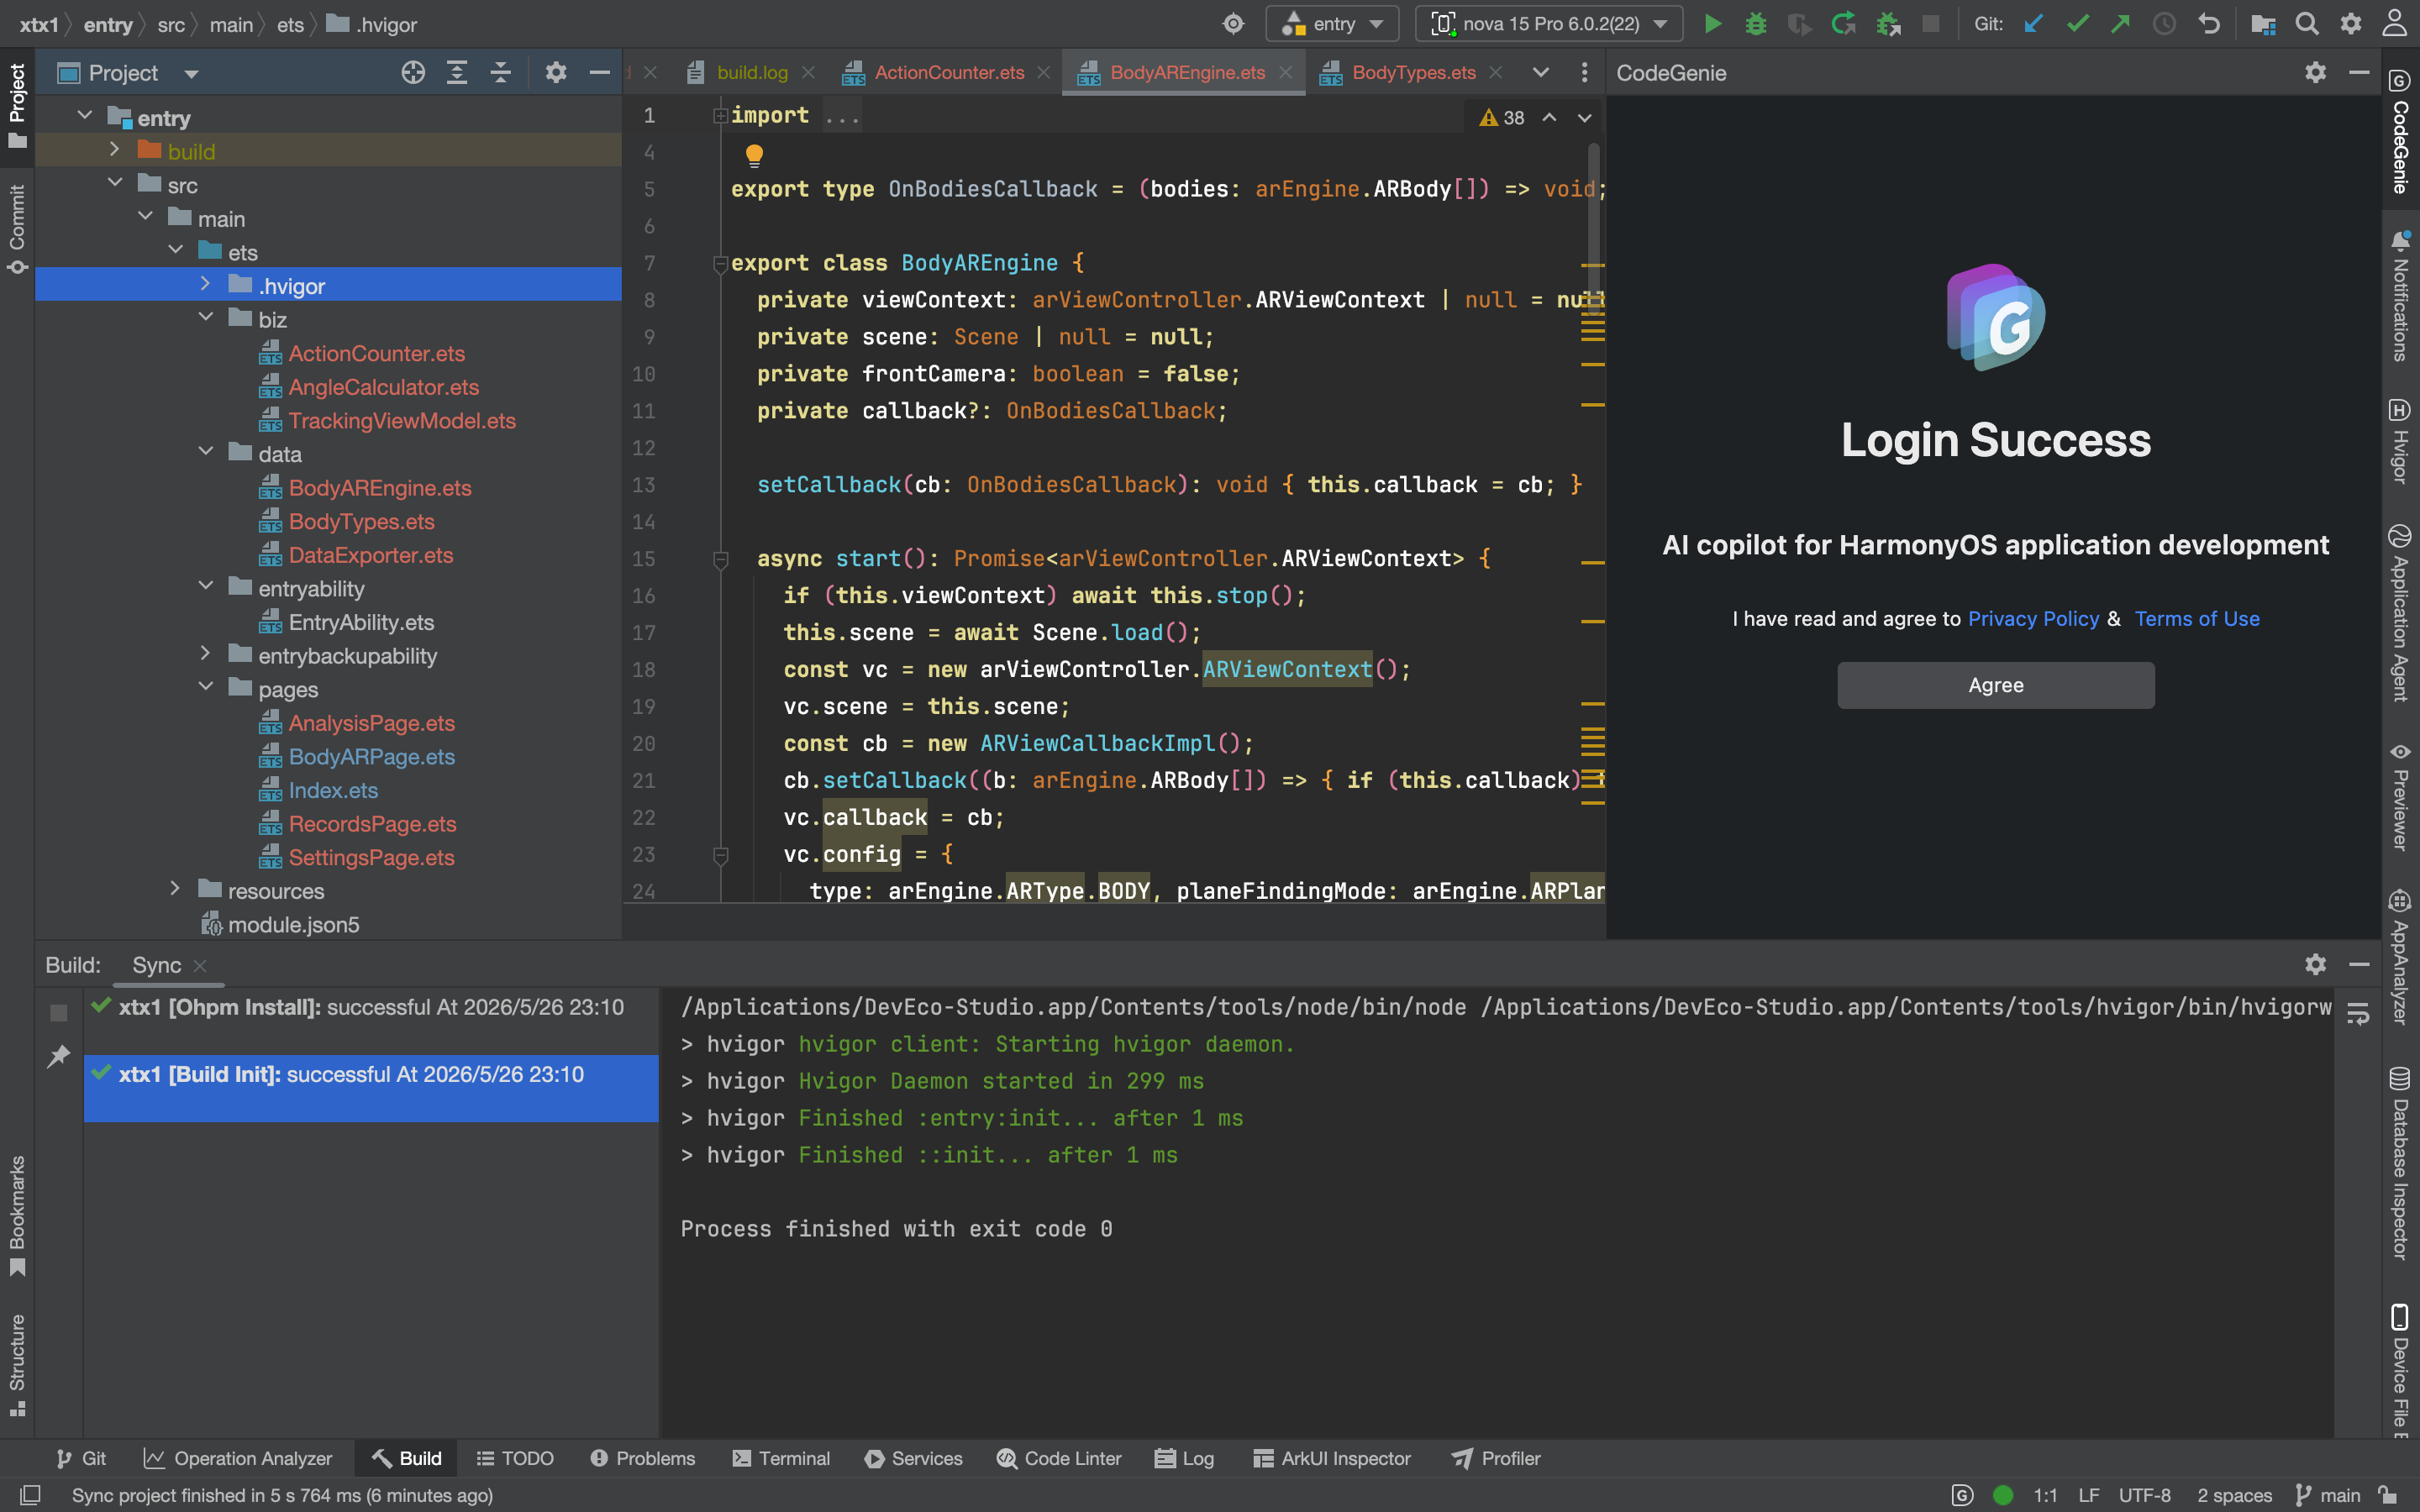Open Project panel options gear
This screenshot has width=2420, height=1512.
tap(556, 72)
